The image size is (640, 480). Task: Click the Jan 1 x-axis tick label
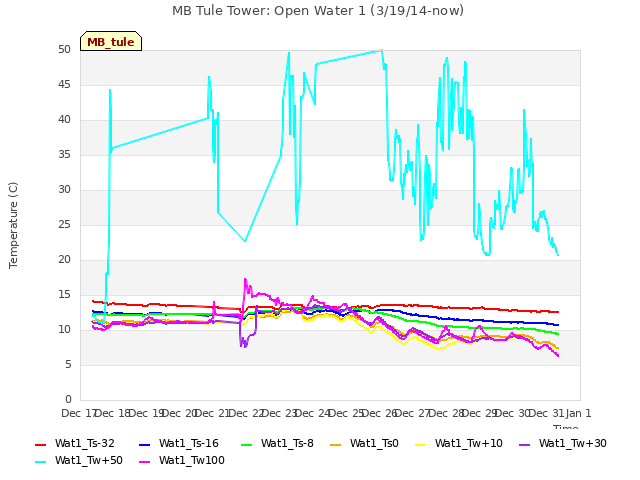(578, 413)
